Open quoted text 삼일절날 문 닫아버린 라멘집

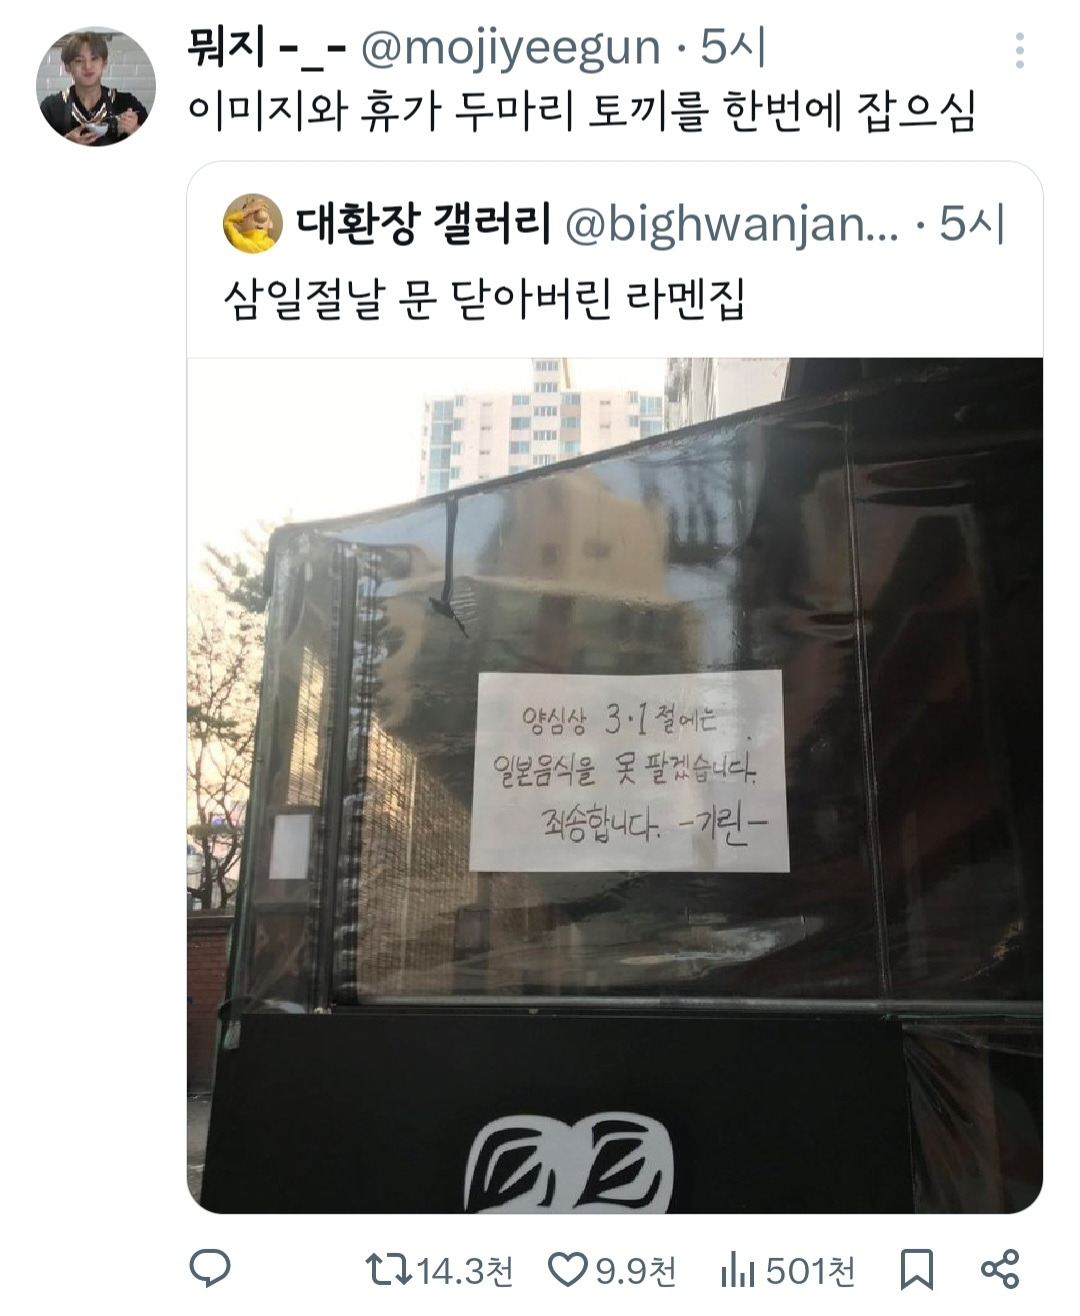484,299
